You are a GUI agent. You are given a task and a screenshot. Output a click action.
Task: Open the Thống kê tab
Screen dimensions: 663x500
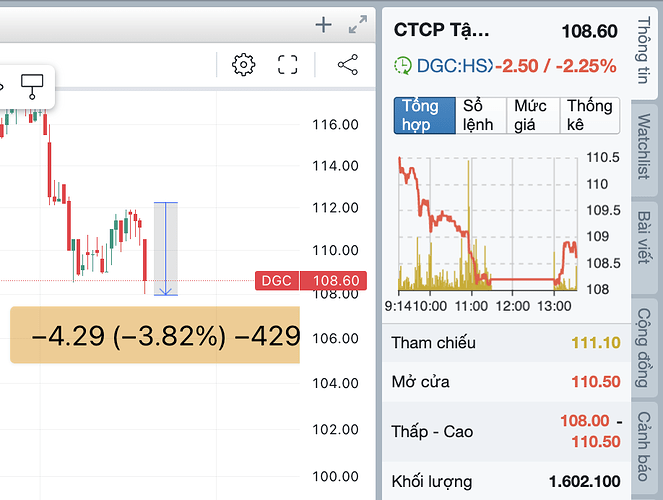point(590,115)
